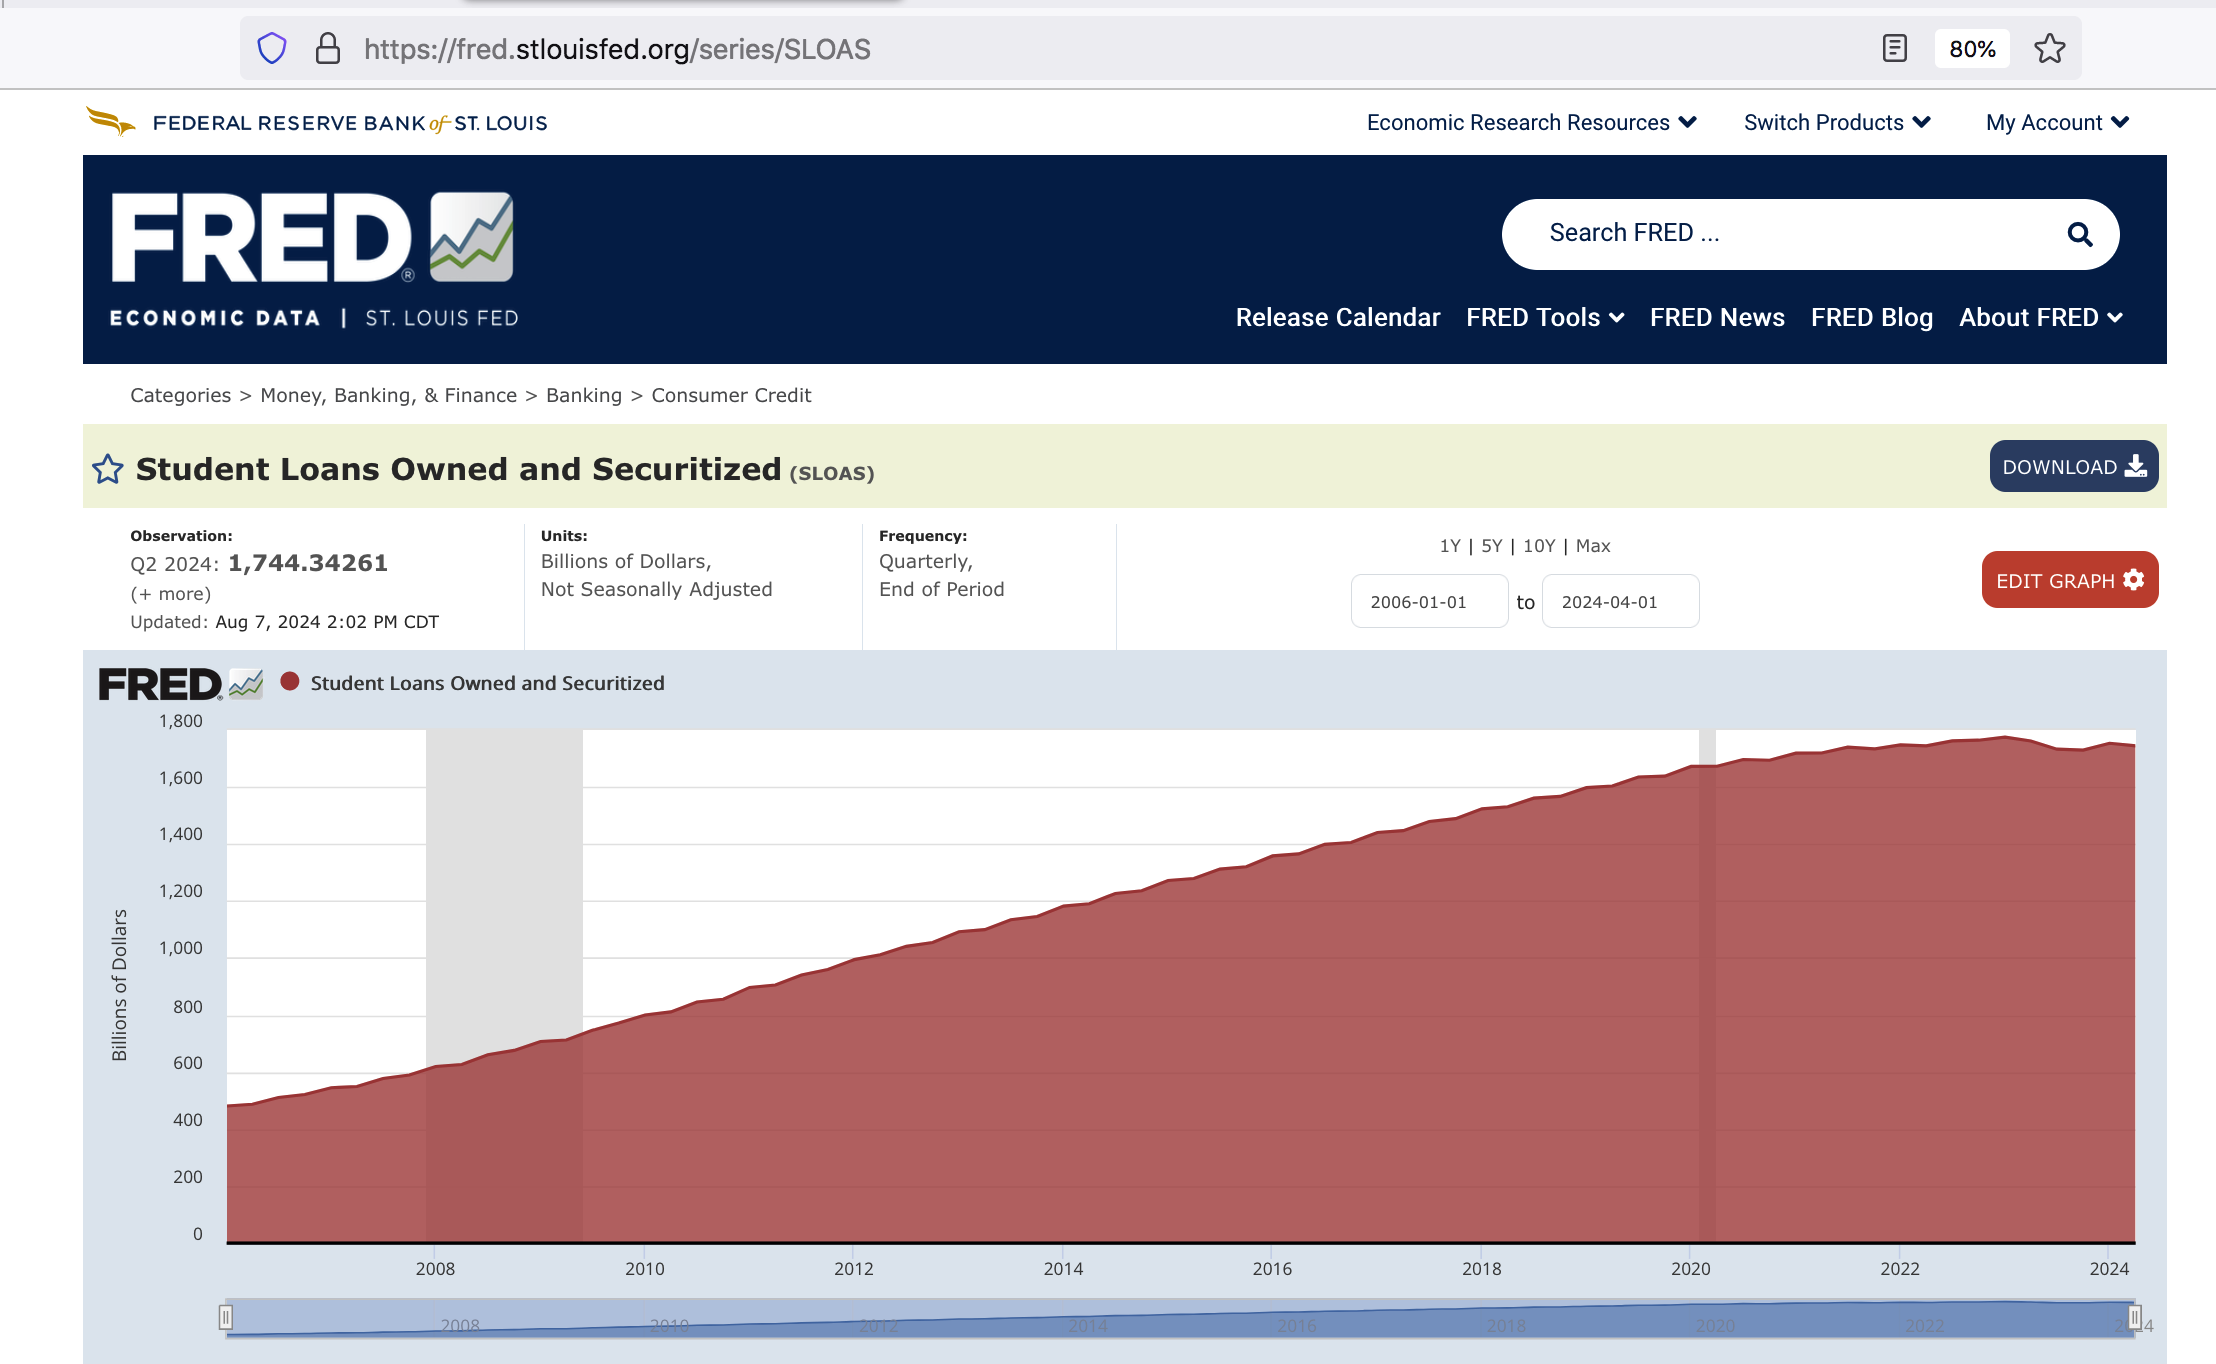The width and height of the screenshot is (2216, 1364).
Task: Expand the My Account menu
Action: pos(2057,123)
